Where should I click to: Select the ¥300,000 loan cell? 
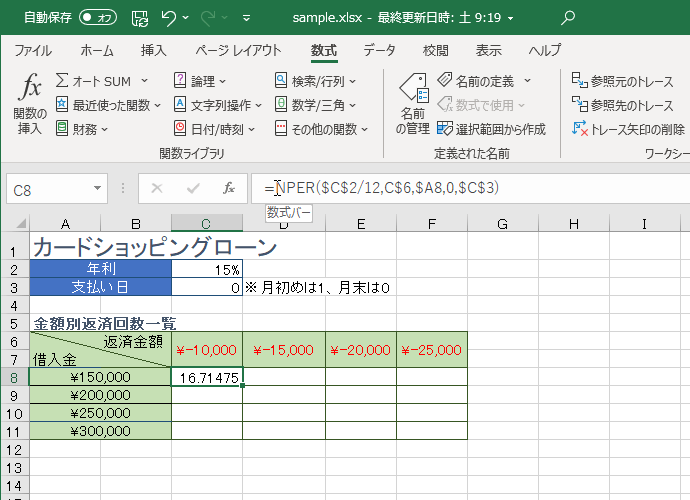coord(100,431)
